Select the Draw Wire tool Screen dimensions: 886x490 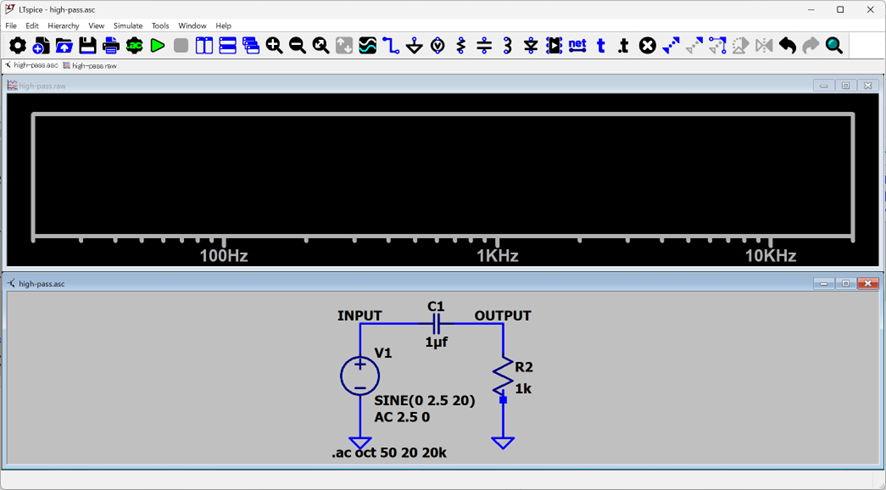391,46
